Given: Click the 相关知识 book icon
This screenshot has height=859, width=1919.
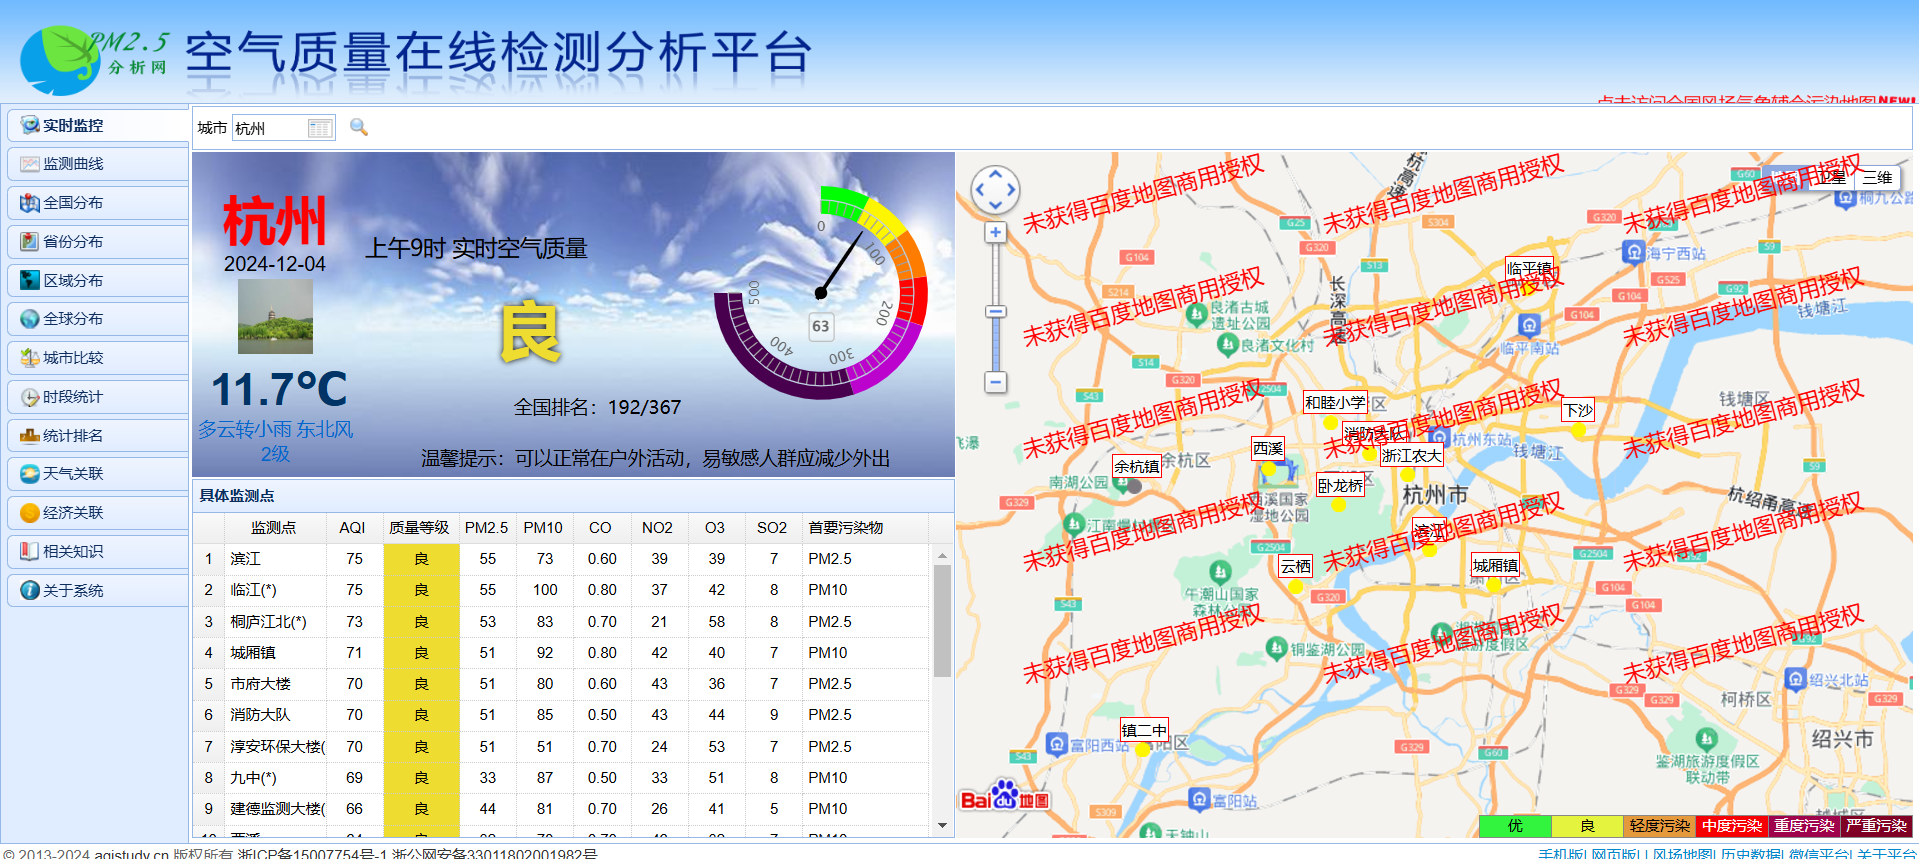Looking at the screenshot, I should [30, 552].
